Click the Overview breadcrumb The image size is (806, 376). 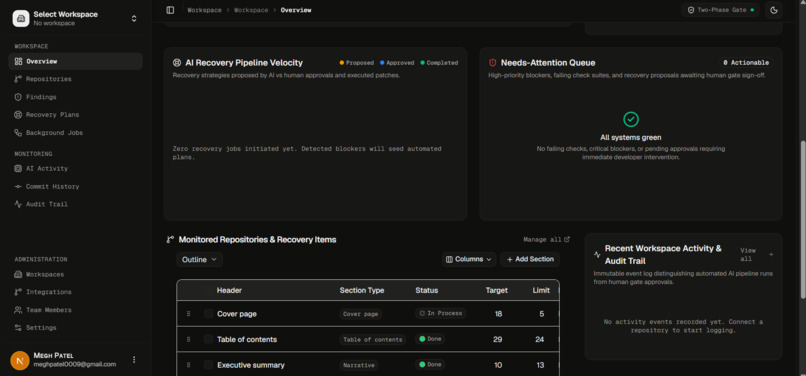click(296, 10)
